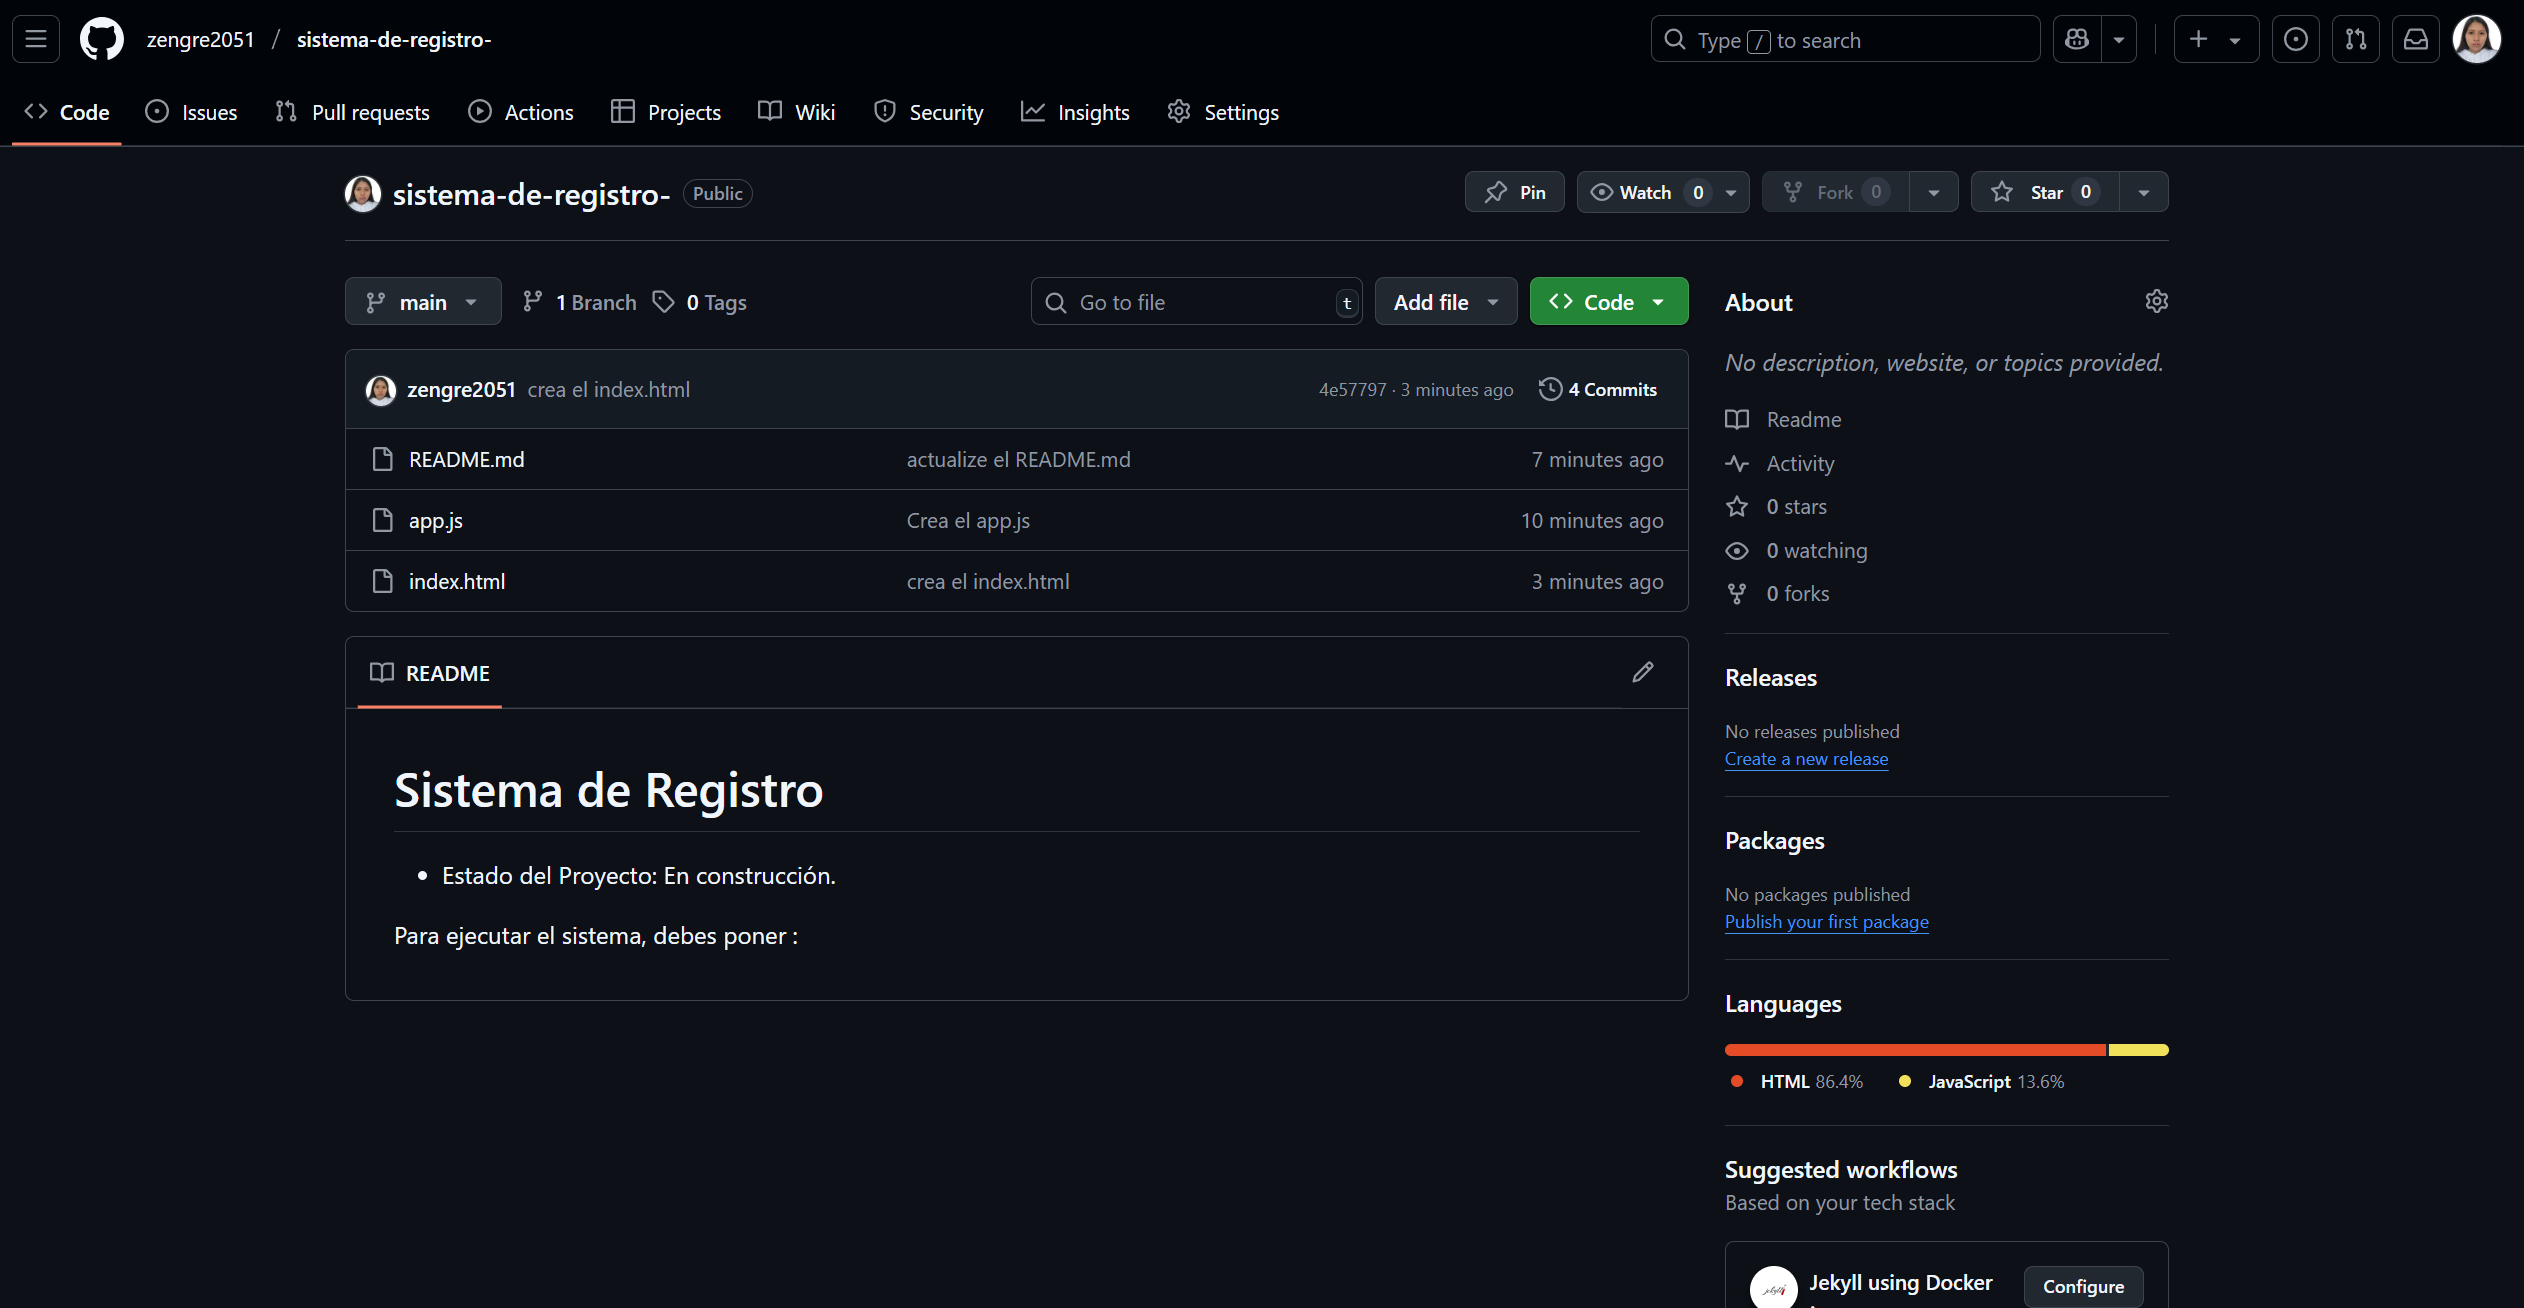
Task: Click HTML 86.4% language legend
Action: pos(1797,1081)
